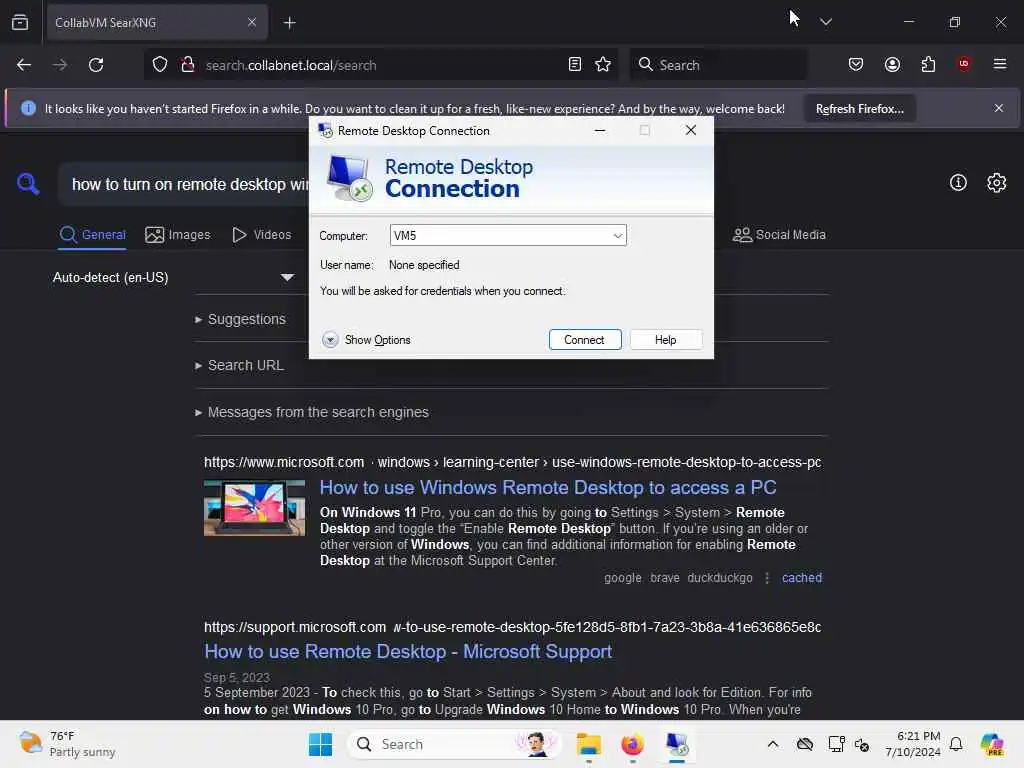Open the Pocket save icon
The image size is (1024, 768).
coord(856,65)
